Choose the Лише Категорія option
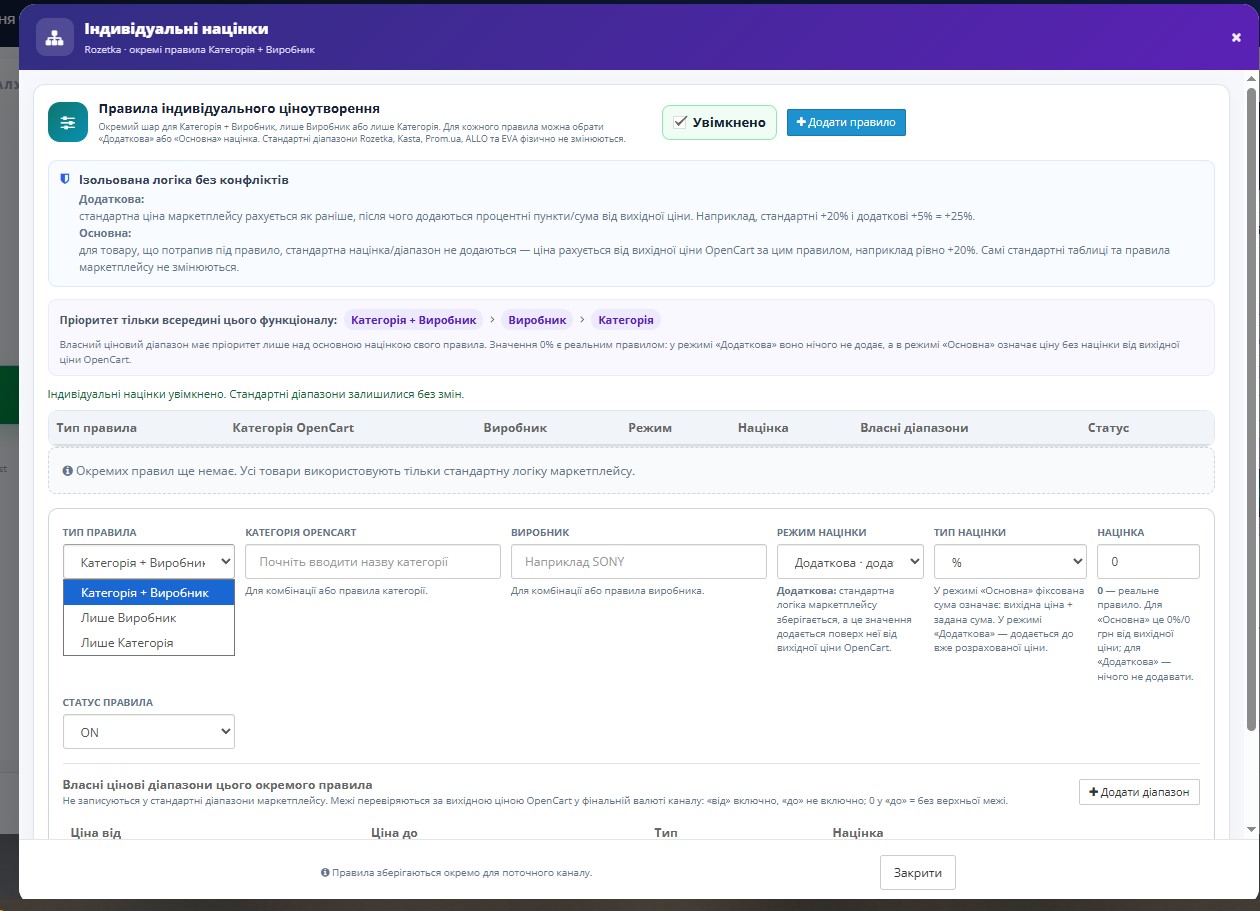This screenshot has height=911, width=1260. pos(149,643)
